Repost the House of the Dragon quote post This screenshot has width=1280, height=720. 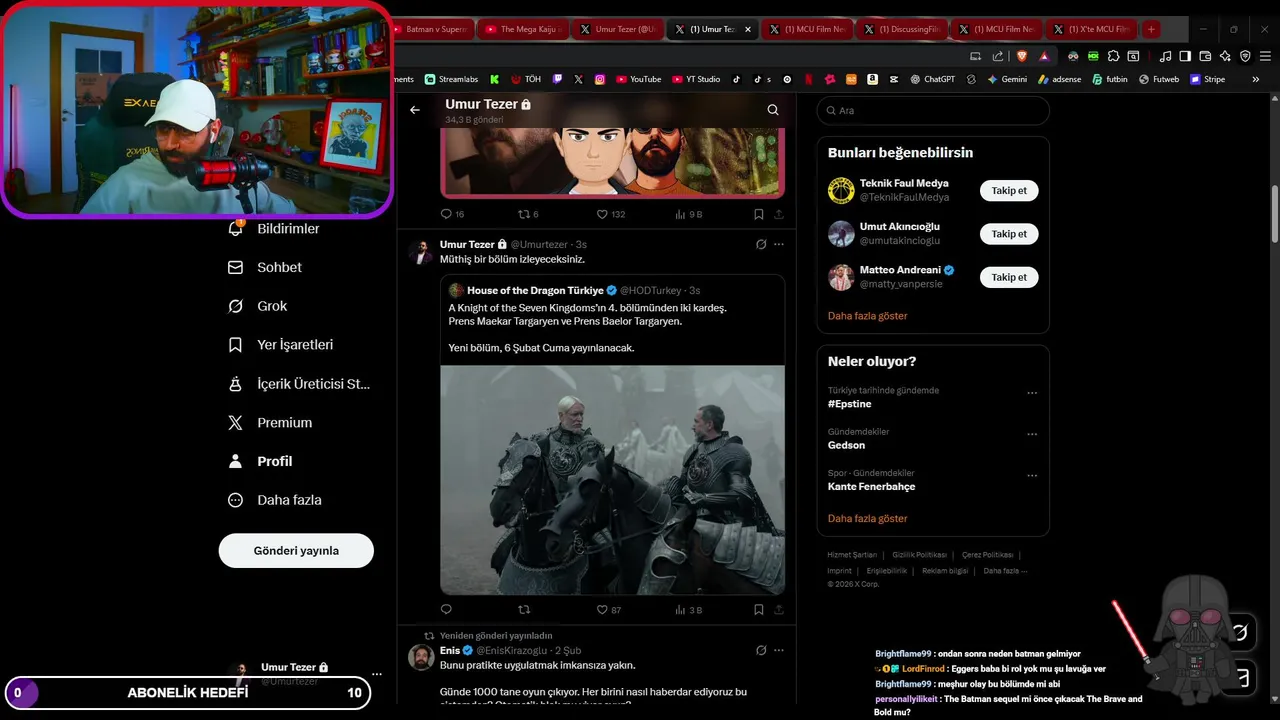(523, 610)
